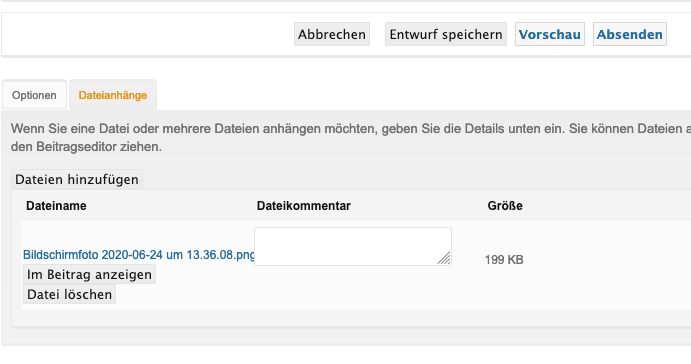Screen dimensions: 691x364
Task: Click the Abbrechen button
Action: 332,34
